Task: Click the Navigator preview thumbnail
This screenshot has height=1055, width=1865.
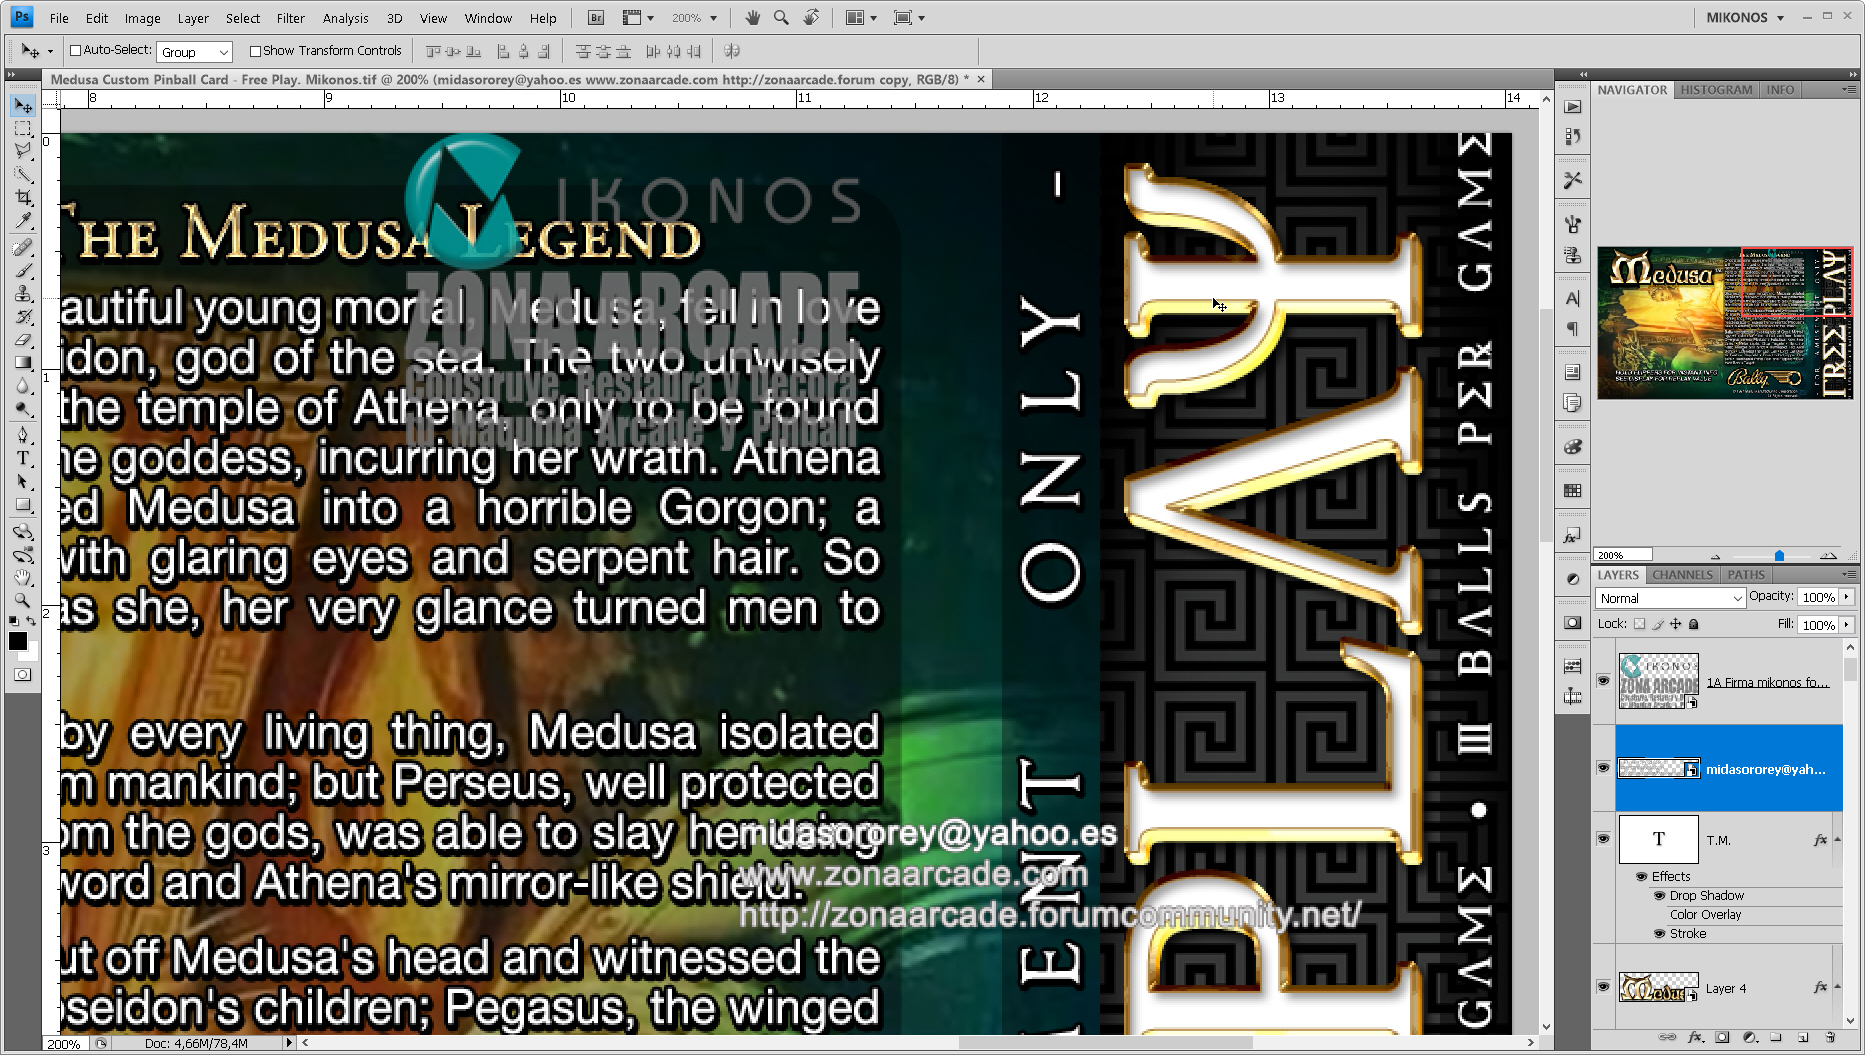Action: [1724, 323]
